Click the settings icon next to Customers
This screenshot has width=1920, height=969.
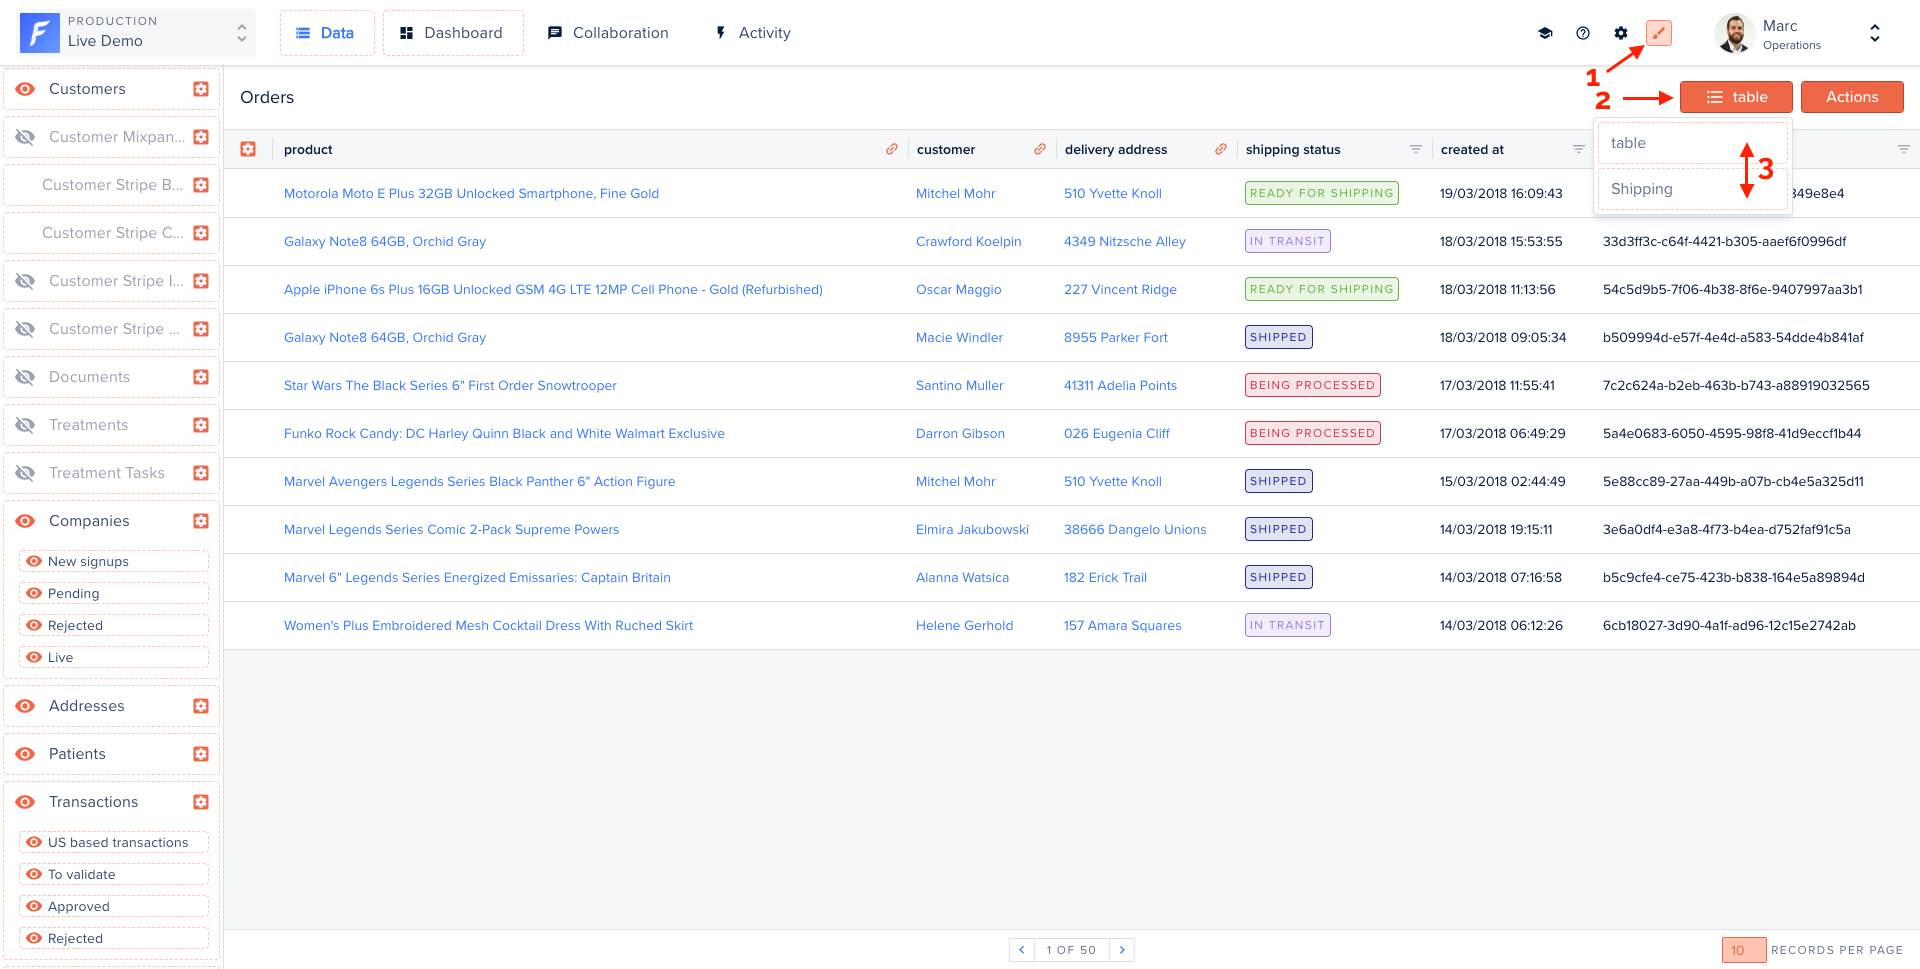[x=201, y=89]
